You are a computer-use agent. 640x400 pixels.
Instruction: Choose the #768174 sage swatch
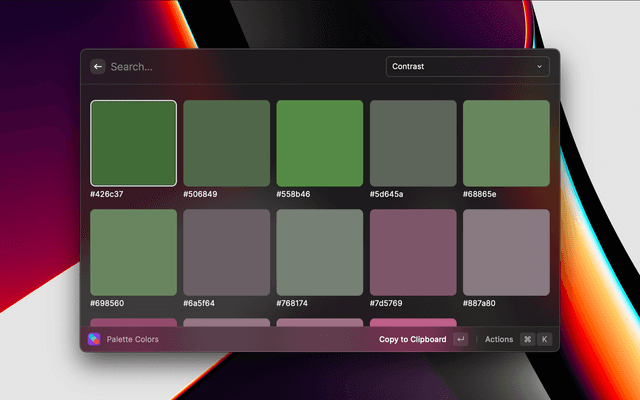[320, 252]
